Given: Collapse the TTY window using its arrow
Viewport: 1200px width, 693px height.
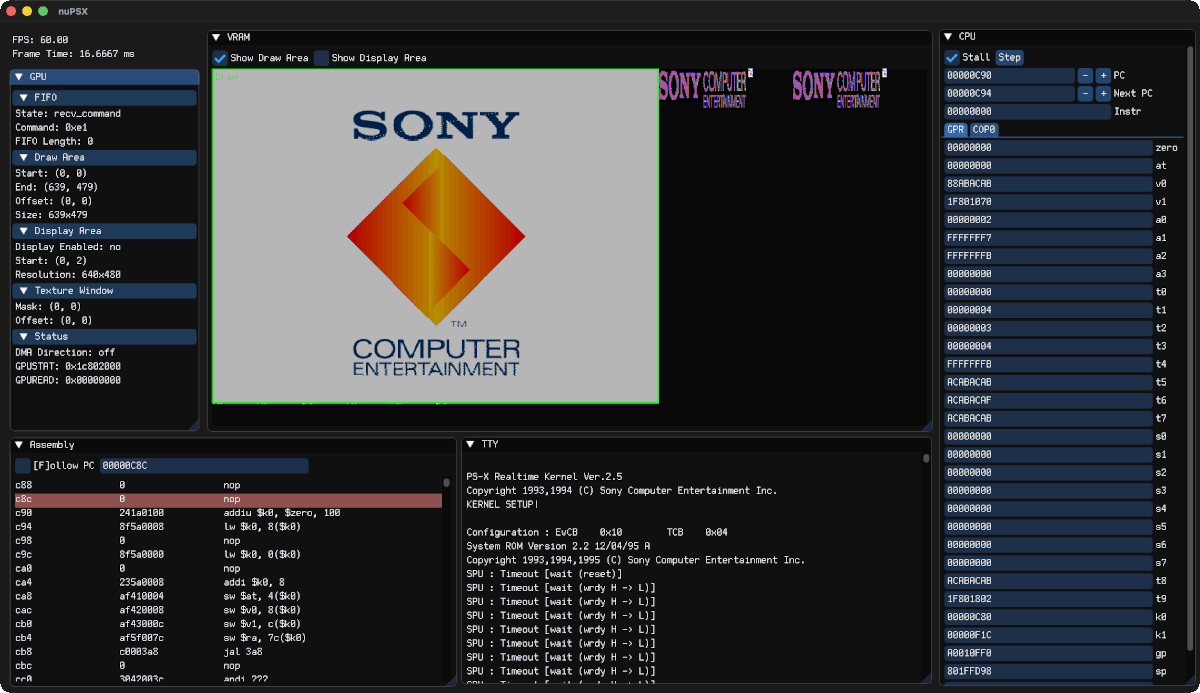Looking at the screenshot, I should pos(470,444).
